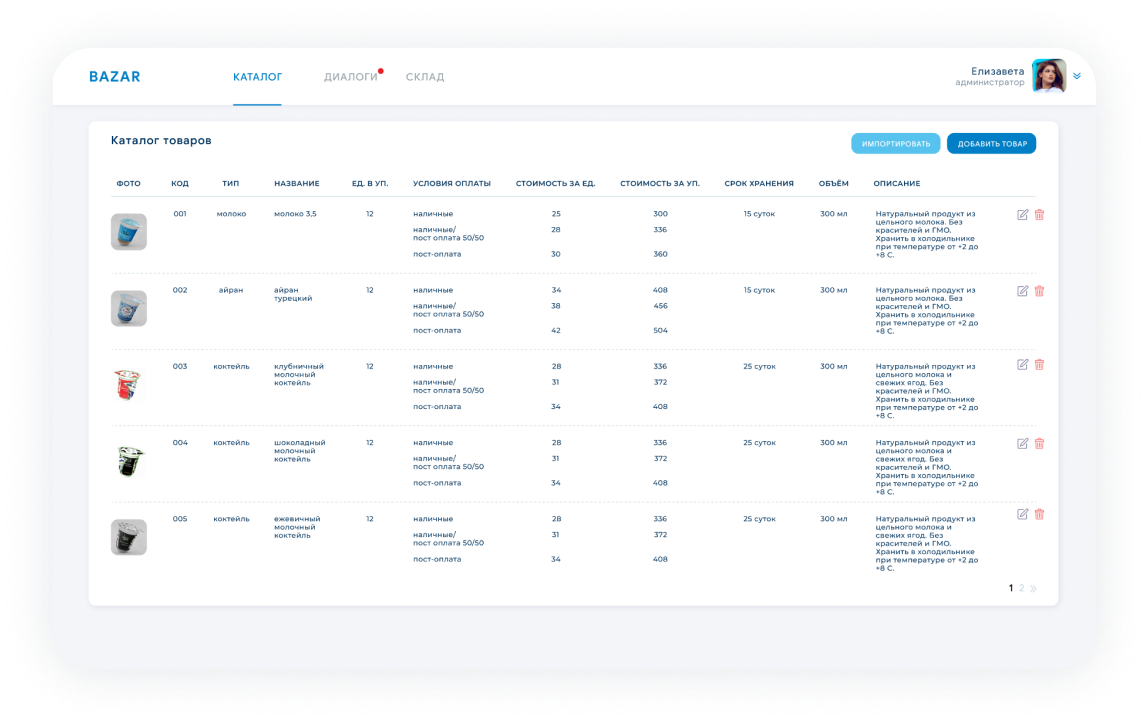Click type cell айран
The height and width of the screenshot is (725, 1148).
[231, 290]
